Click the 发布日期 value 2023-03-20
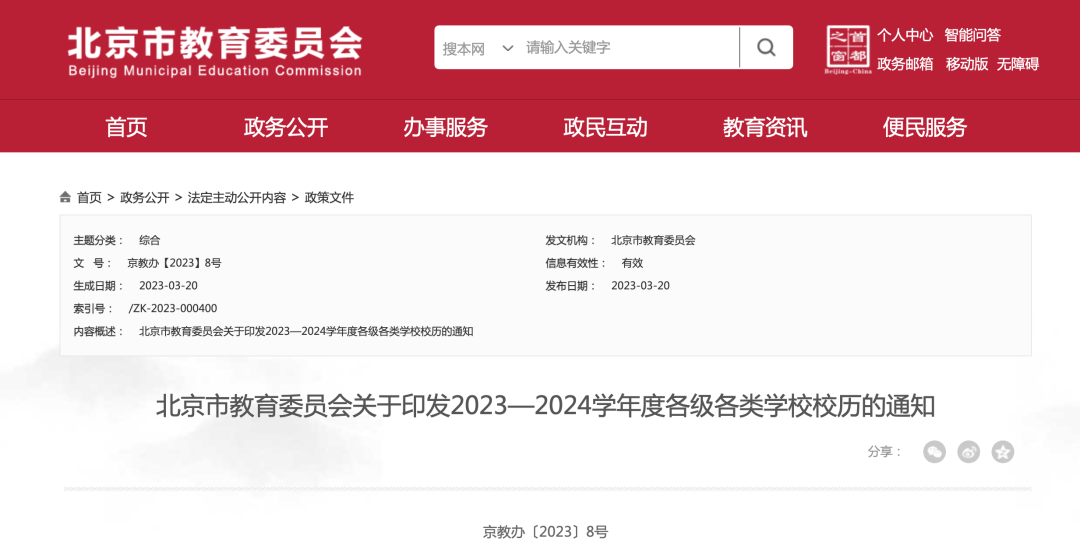Image resolution: width=1080 pixels, height=549 pixels. pyautogui.click(x=640, y=286)
